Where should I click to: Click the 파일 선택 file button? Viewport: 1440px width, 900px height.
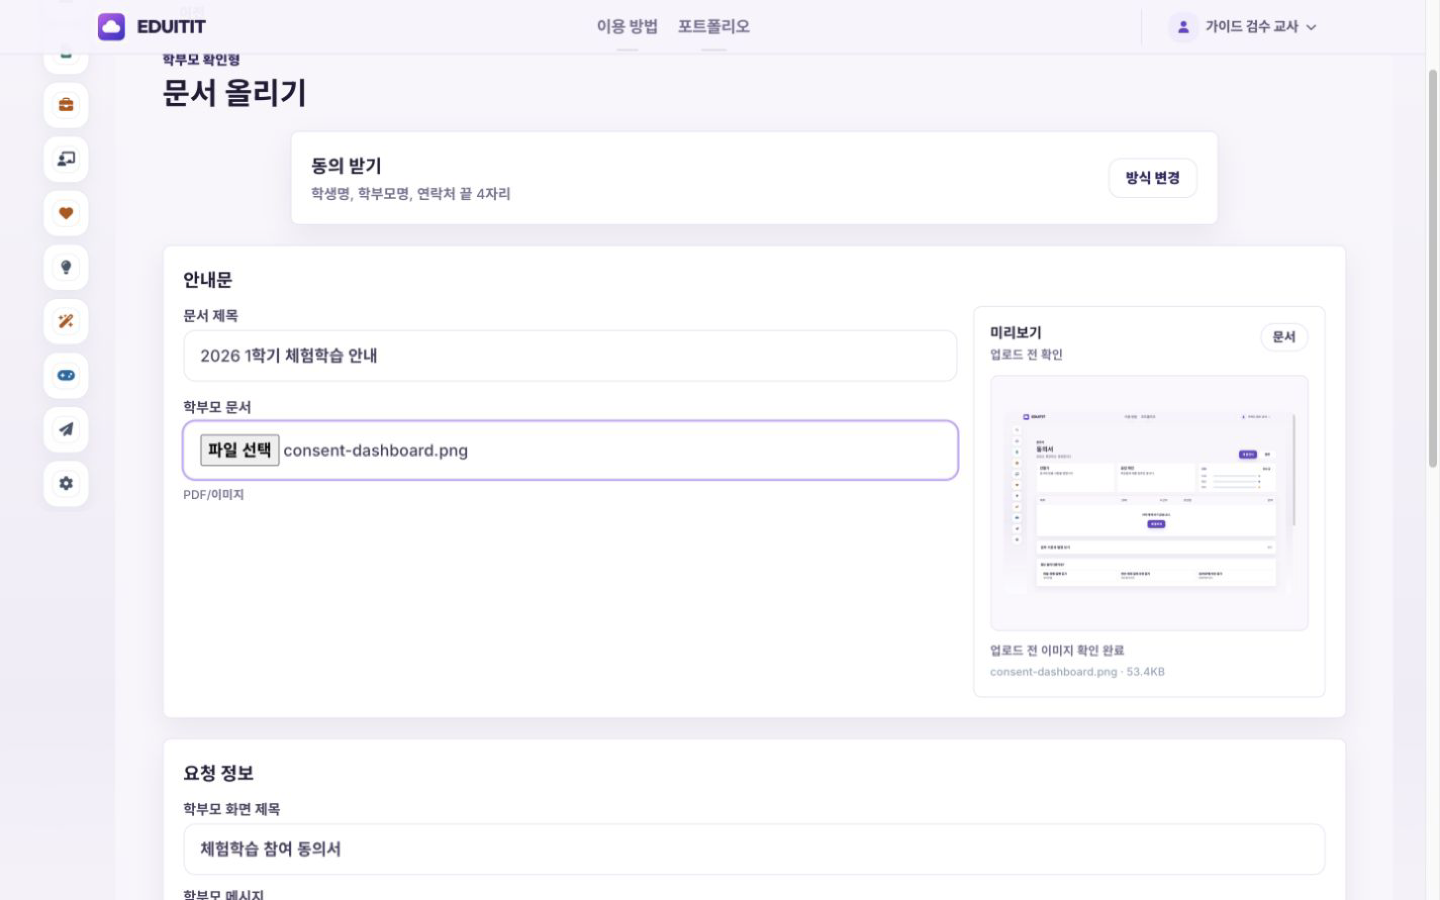[240, 450]
